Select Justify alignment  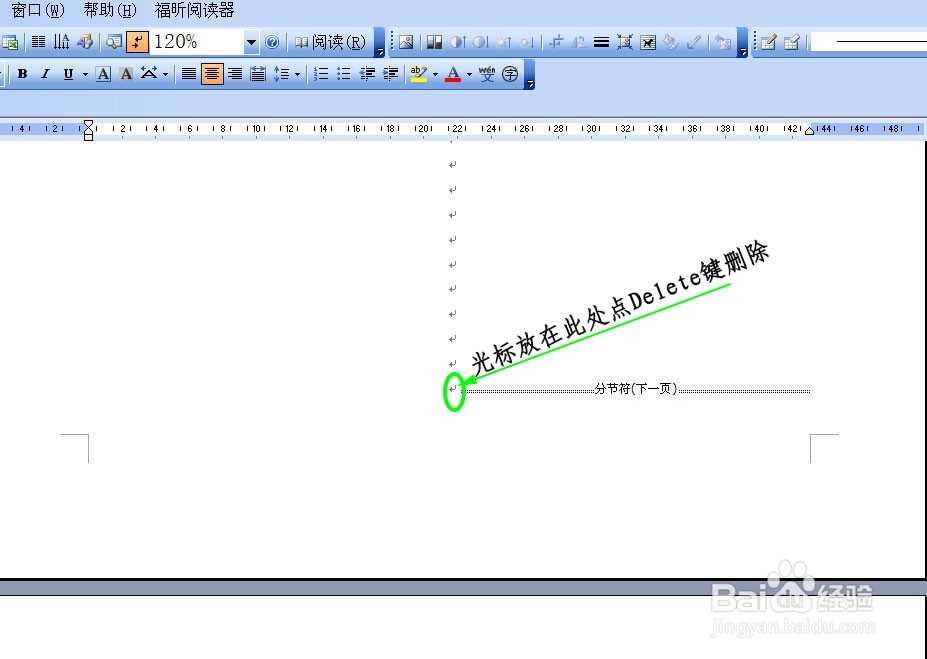click(x=189, y=74)
